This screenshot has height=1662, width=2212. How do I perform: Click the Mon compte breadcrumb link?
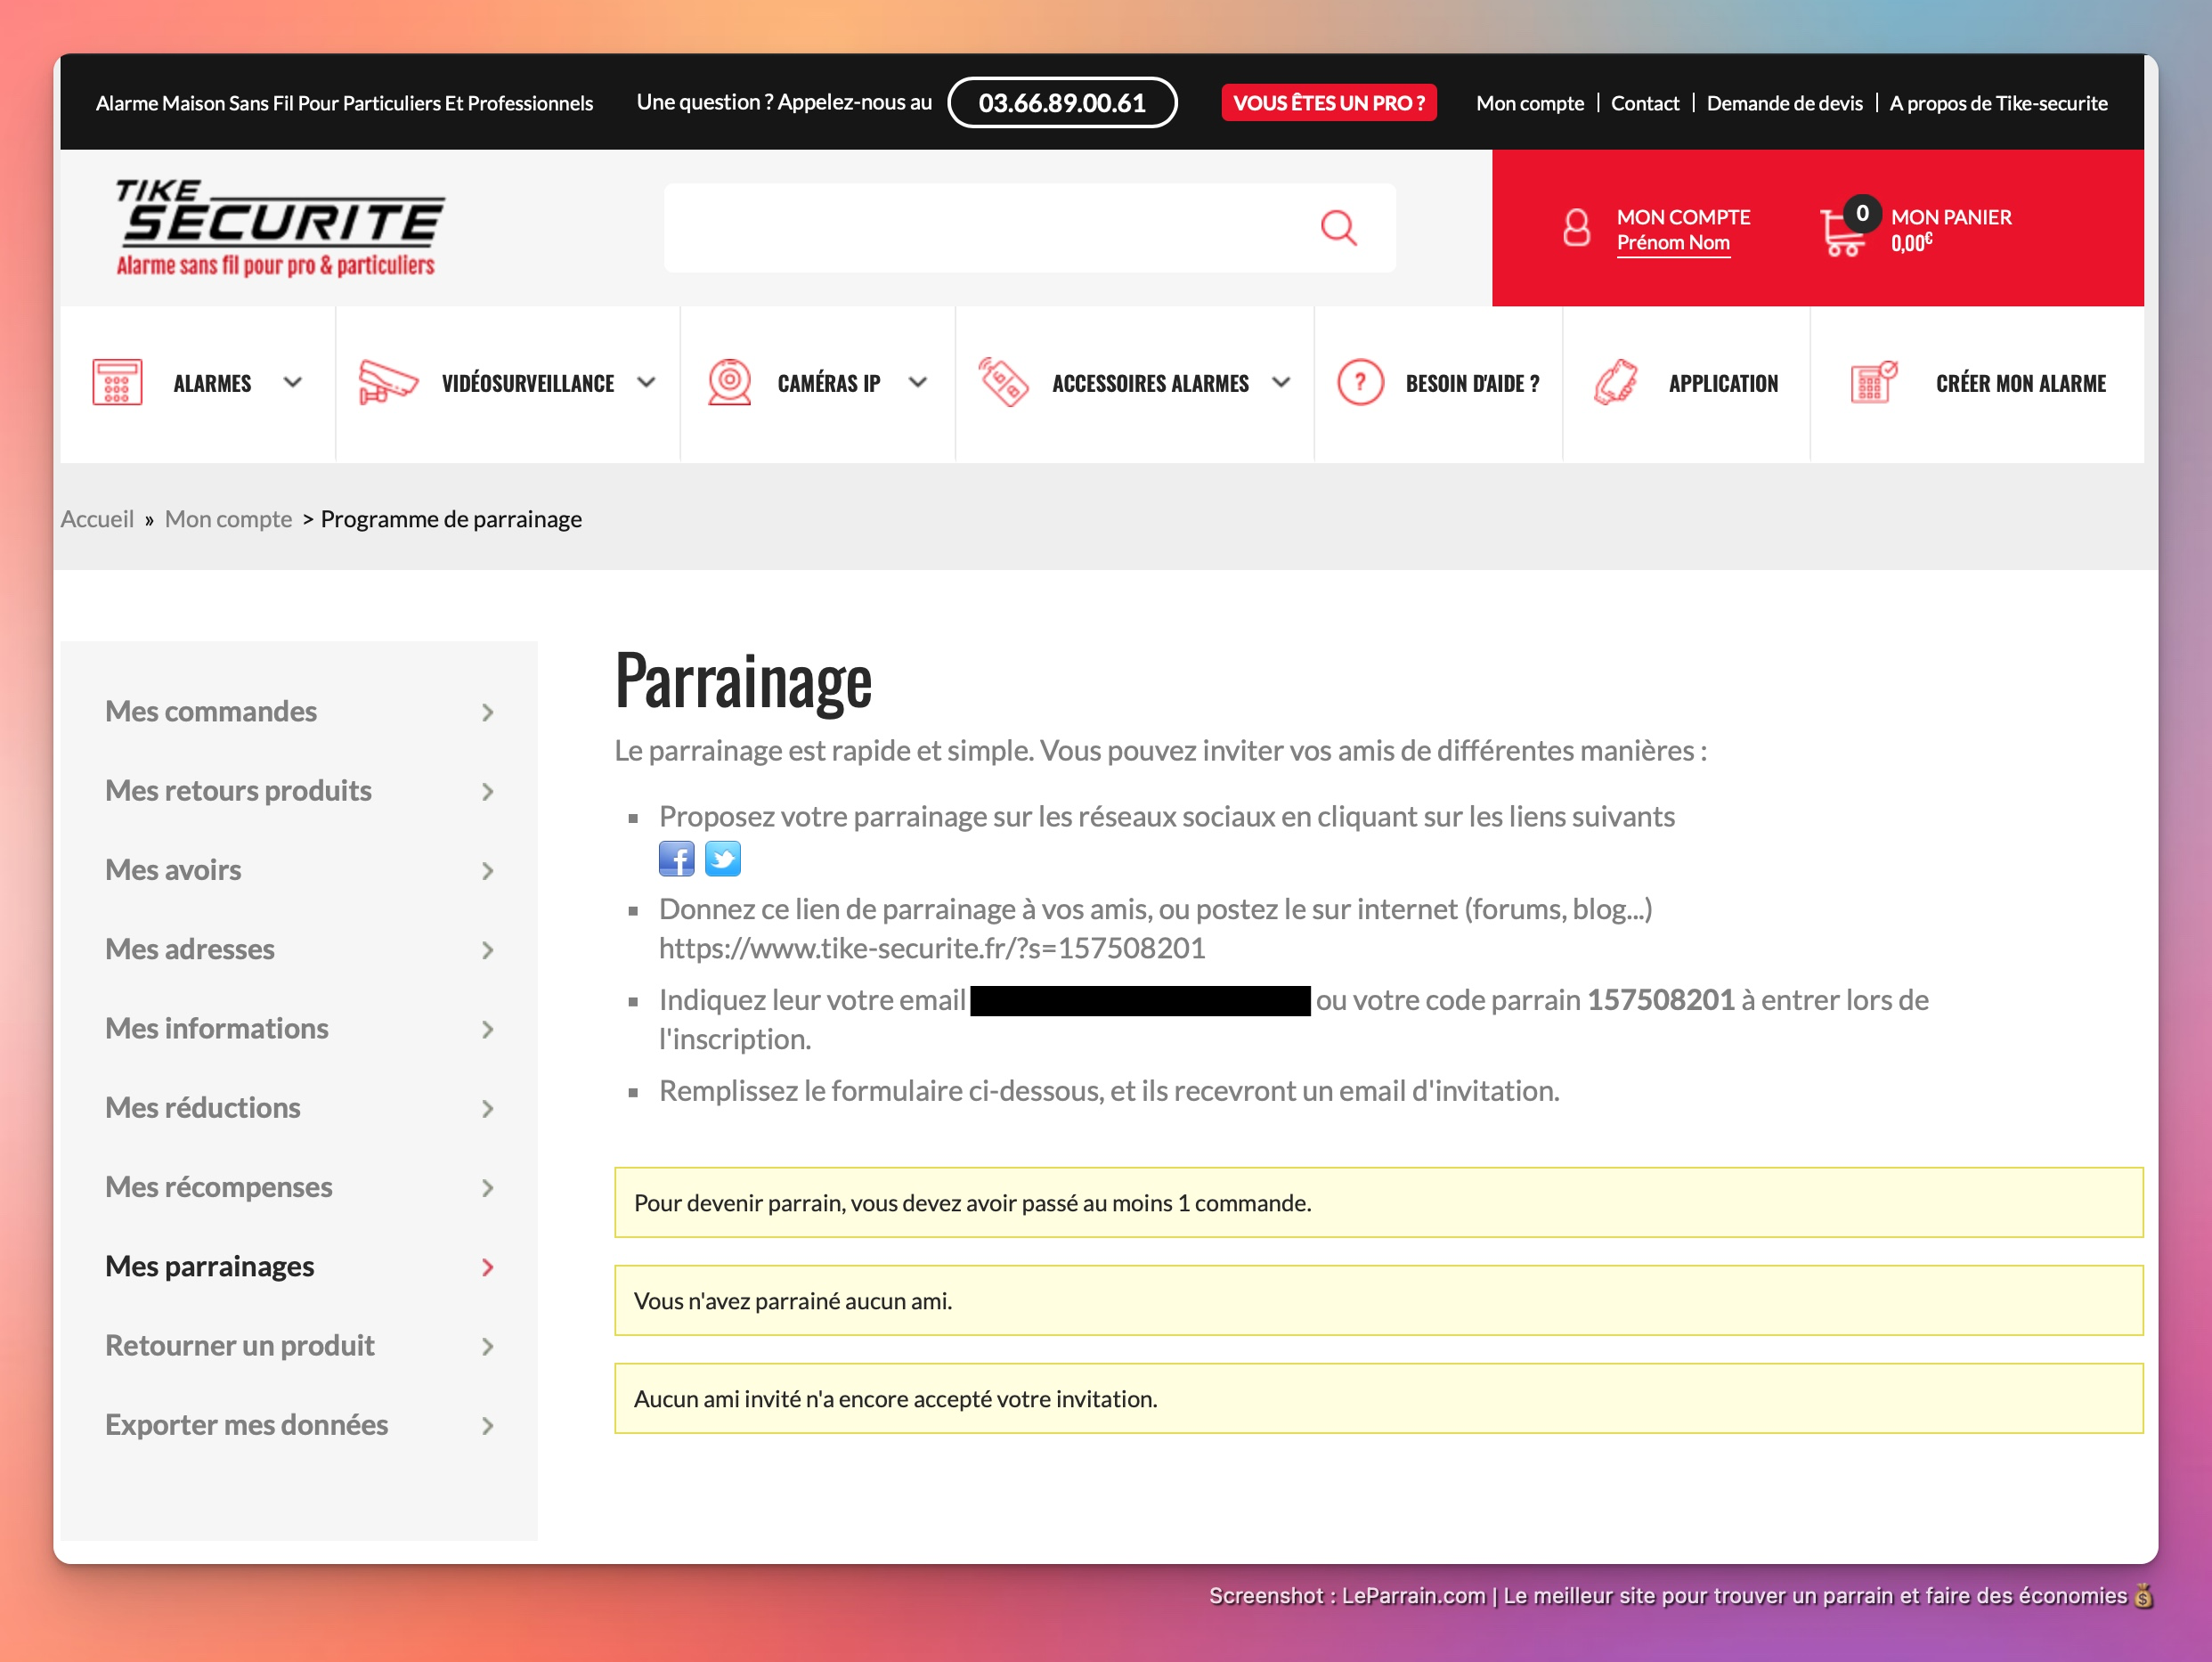pyautogui.click(x=228, y=519)
